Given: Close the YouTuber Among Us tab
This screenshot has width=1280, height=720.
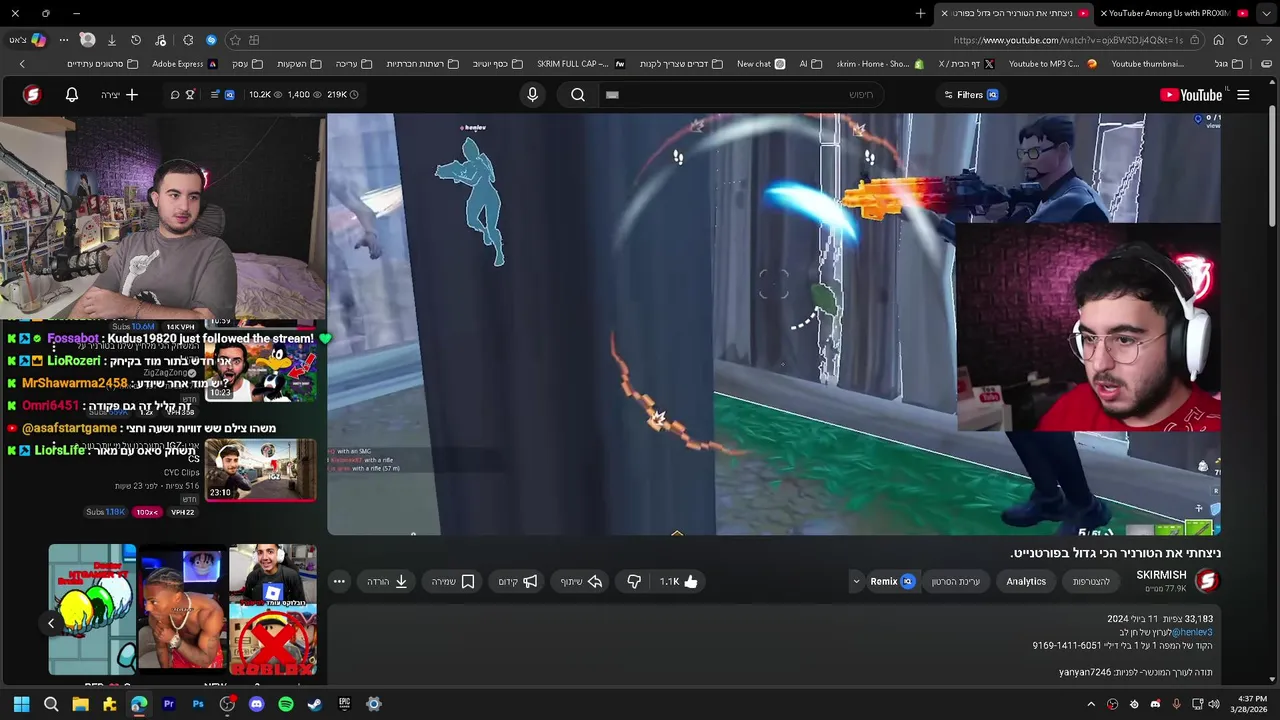Looking at the screenshot, I should 1104,13.
